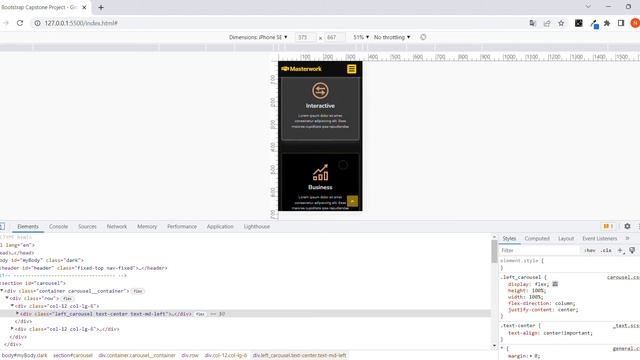
Task: Bookmark this page with the star
Action: [561, 23]
